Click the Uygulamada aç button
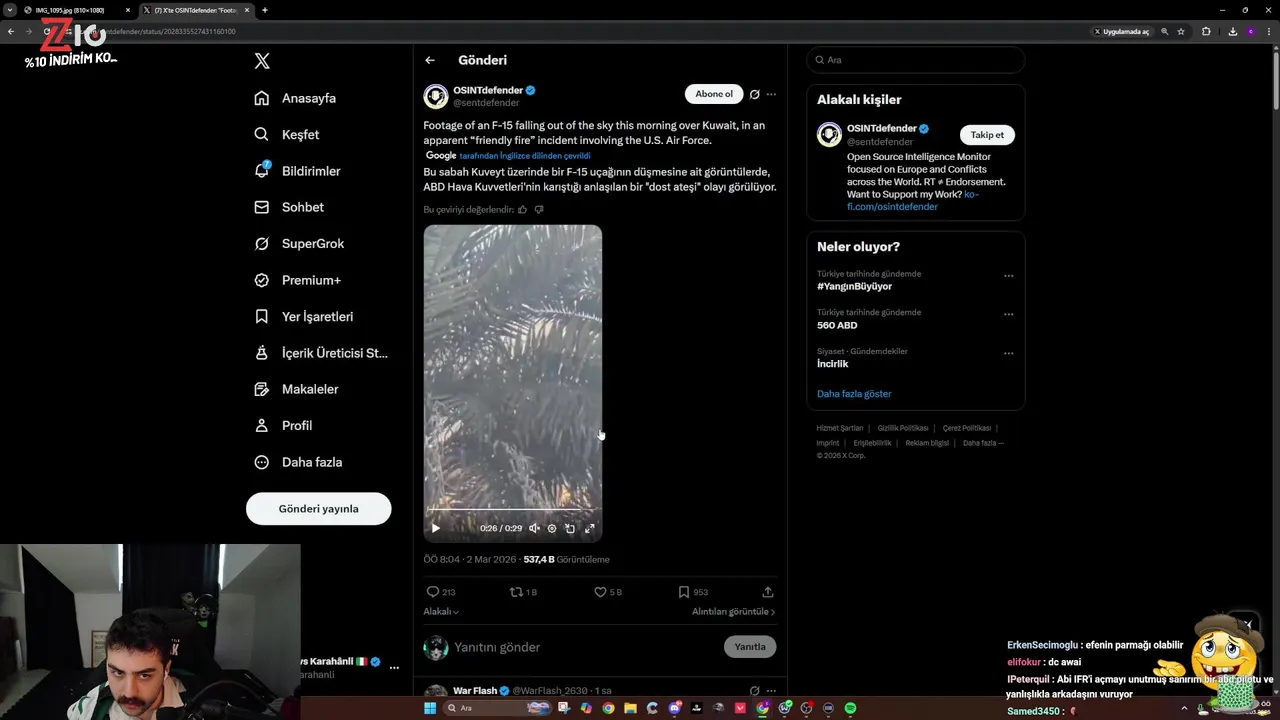Image resolution: width=1280 pixels, height=720 pixels. coord(1121,31)
